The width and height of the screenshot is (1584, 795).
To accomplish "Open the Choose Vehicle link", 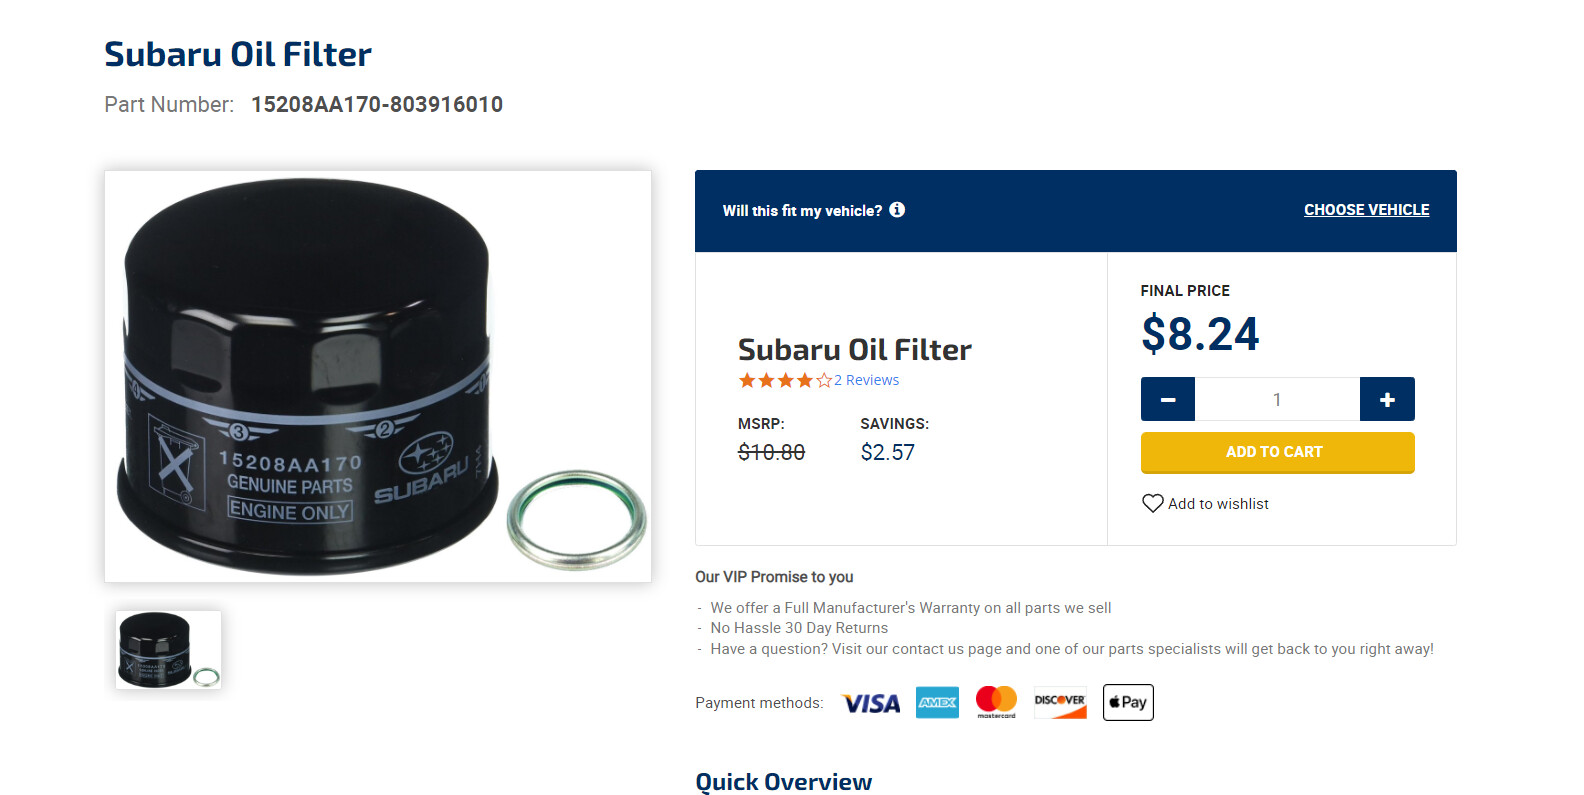I will point(1366,210).
